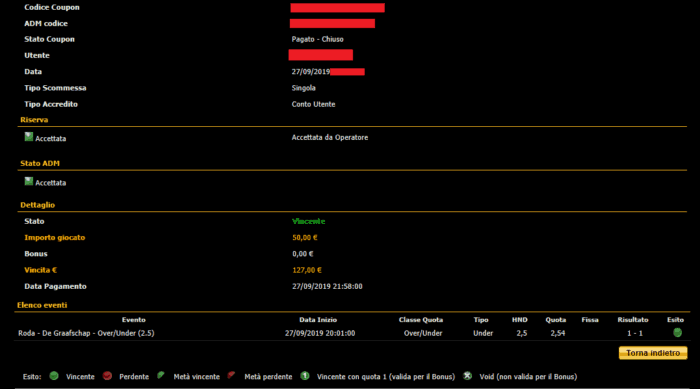Click the 'Elenco eventi' section heading
Viewport: 700px width, 389px height.
click(42, 305)
